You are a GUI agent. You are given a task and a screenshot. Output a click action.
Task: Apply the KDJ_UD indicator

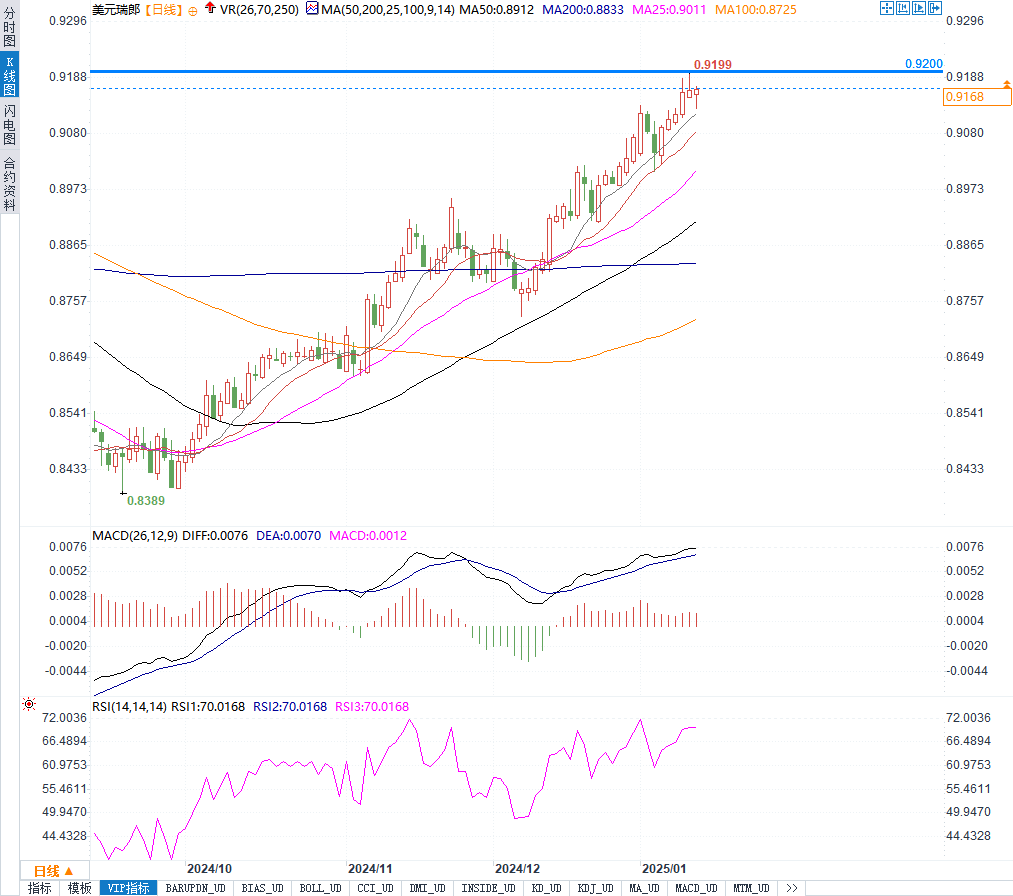pyautogui.click(x=595, y=888)
